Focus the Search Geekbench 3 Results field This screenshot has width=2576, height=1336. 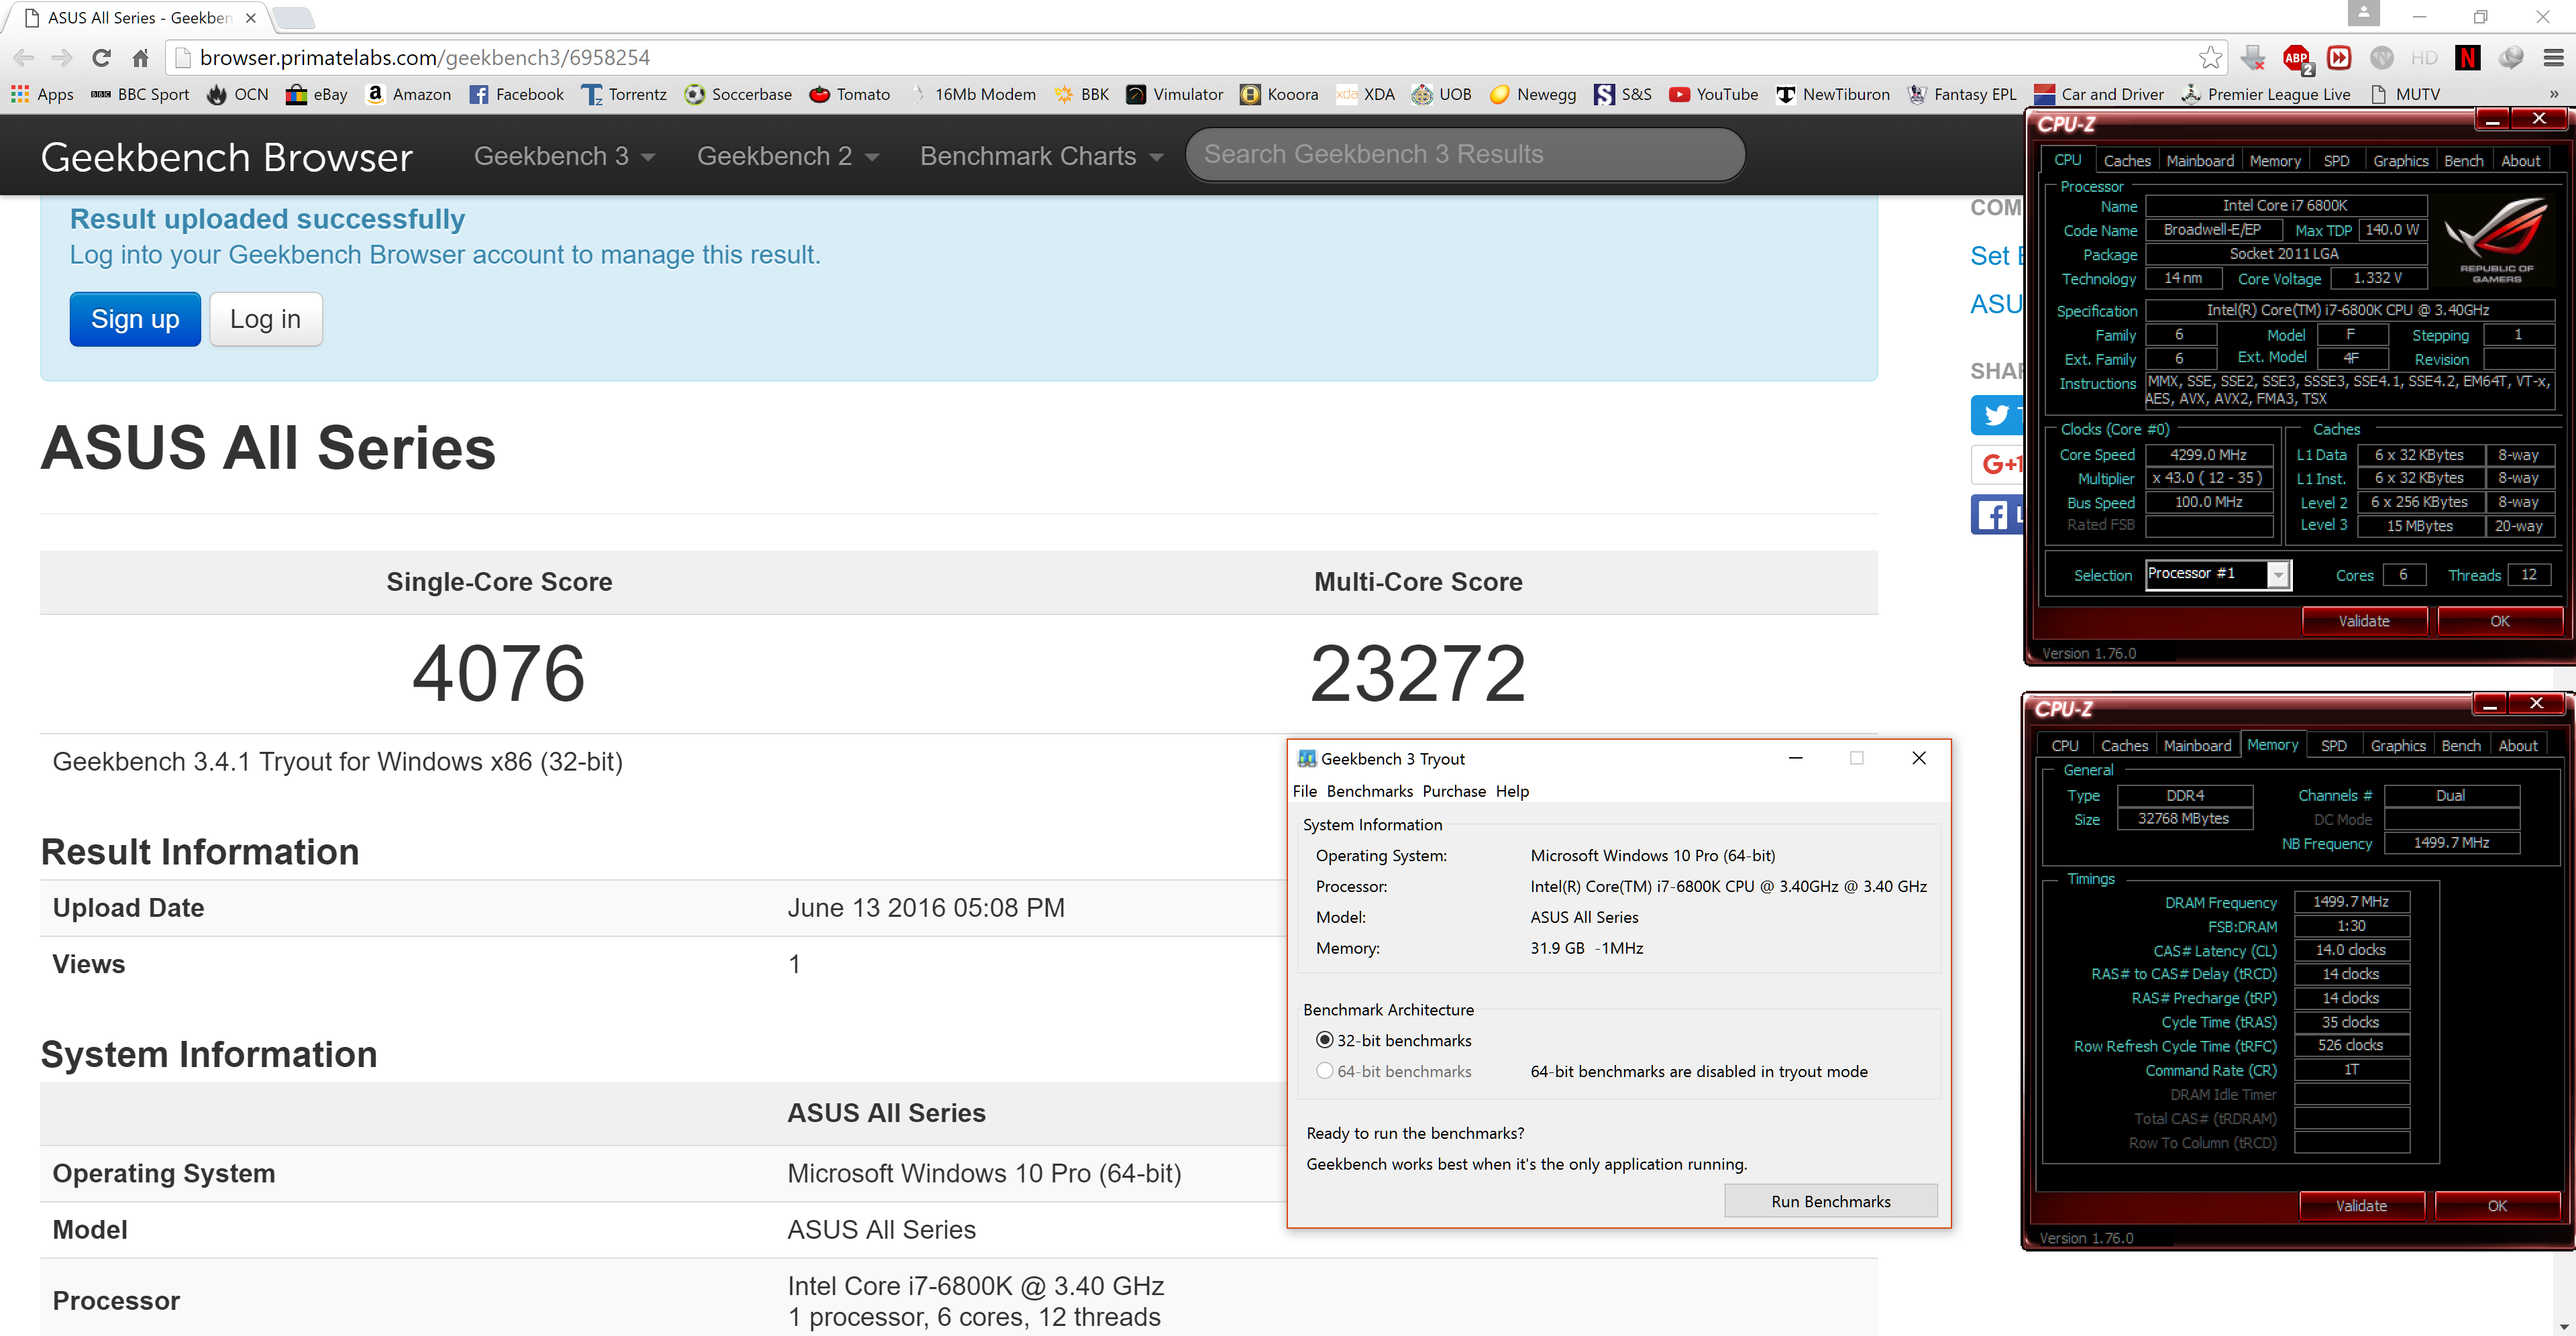(x=1465, y=155)
